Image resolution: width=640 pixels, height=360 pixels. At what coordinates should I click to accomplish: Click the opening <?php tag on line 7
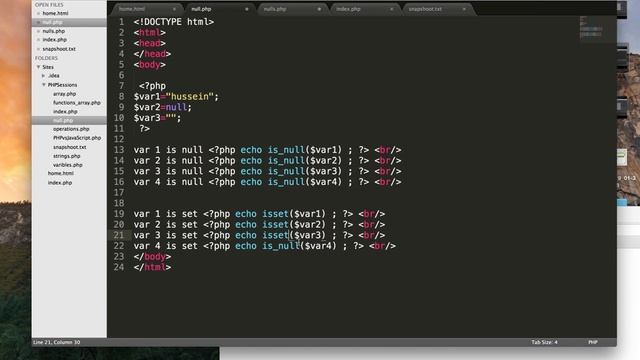pyautogui.click(x=152, y=86)
